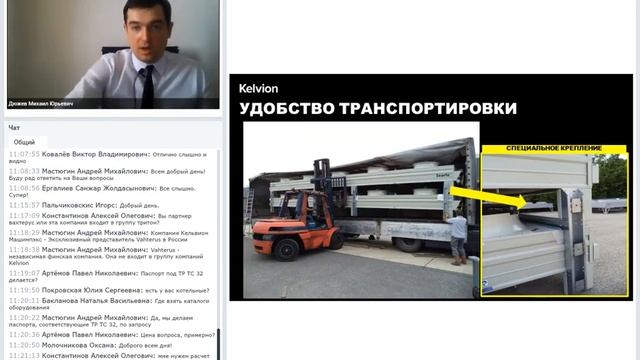Click the chat panel scrollbar thumb
The width and height of the screenshot is (640, 360).
[x=218, y=344]
